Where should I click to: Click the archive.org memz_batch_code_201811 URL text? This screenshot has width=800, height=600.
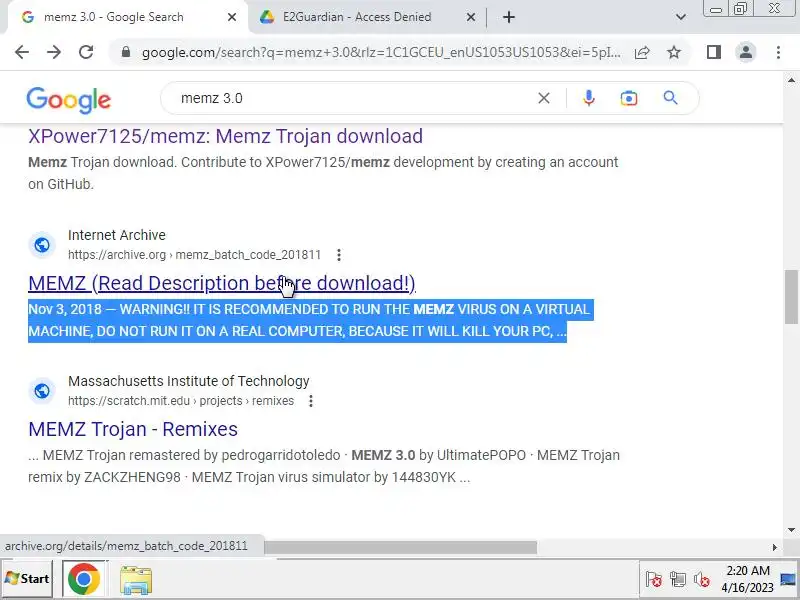point(194,255)
